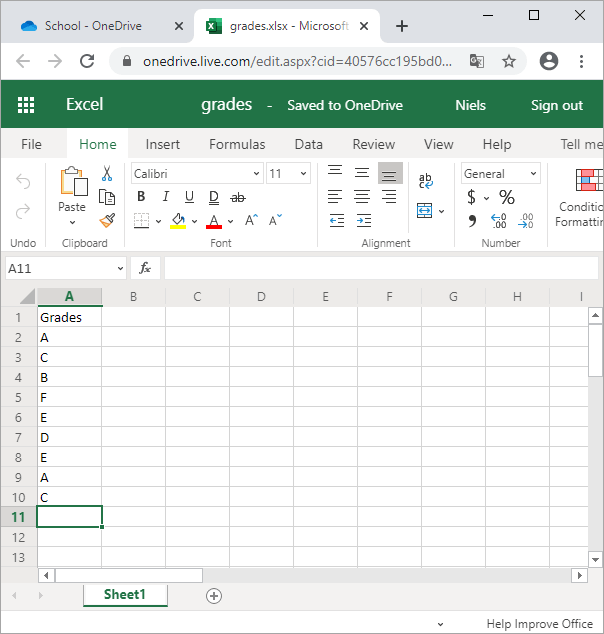Expand the General number format dropdown
Screen dimensions: 604x634
pyautogui.click(x=501, y=174)
